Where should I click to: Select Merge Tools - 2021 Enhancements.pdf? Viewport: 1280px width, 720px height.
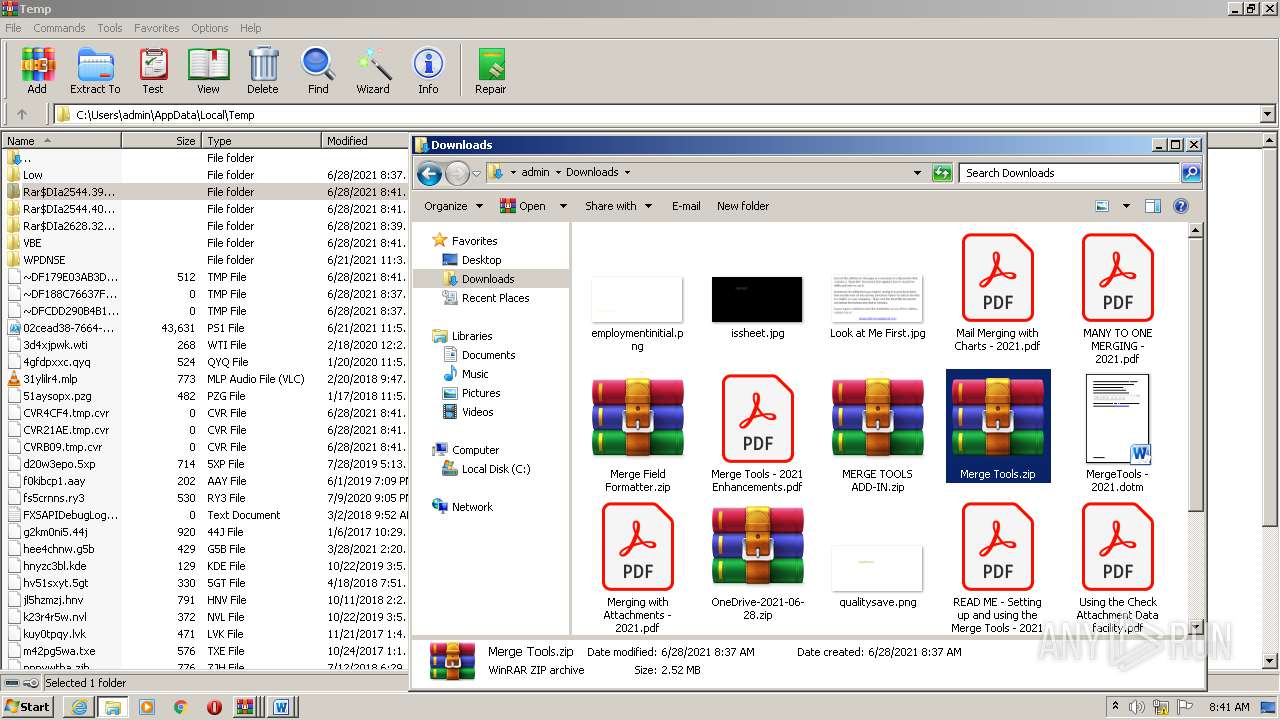(x=757, y=435)
